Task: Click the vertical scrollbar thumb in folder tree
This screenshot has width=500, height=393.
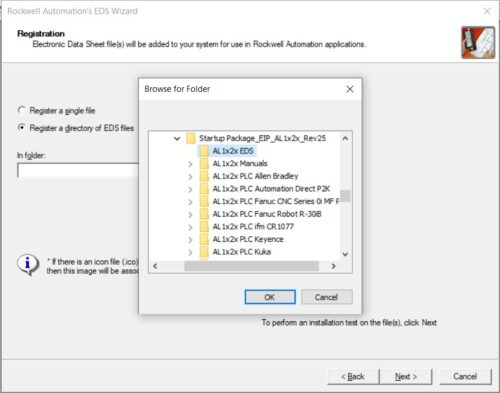Action: click(345, 196)
